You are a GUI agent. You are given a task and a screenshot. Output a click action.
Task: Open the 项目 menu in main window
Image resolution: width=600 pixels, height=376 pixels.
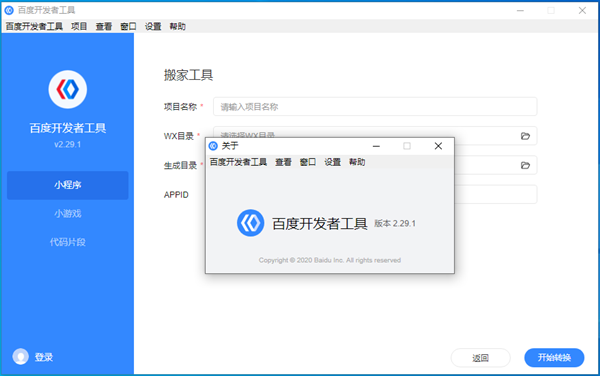click(x=79, y=26)
